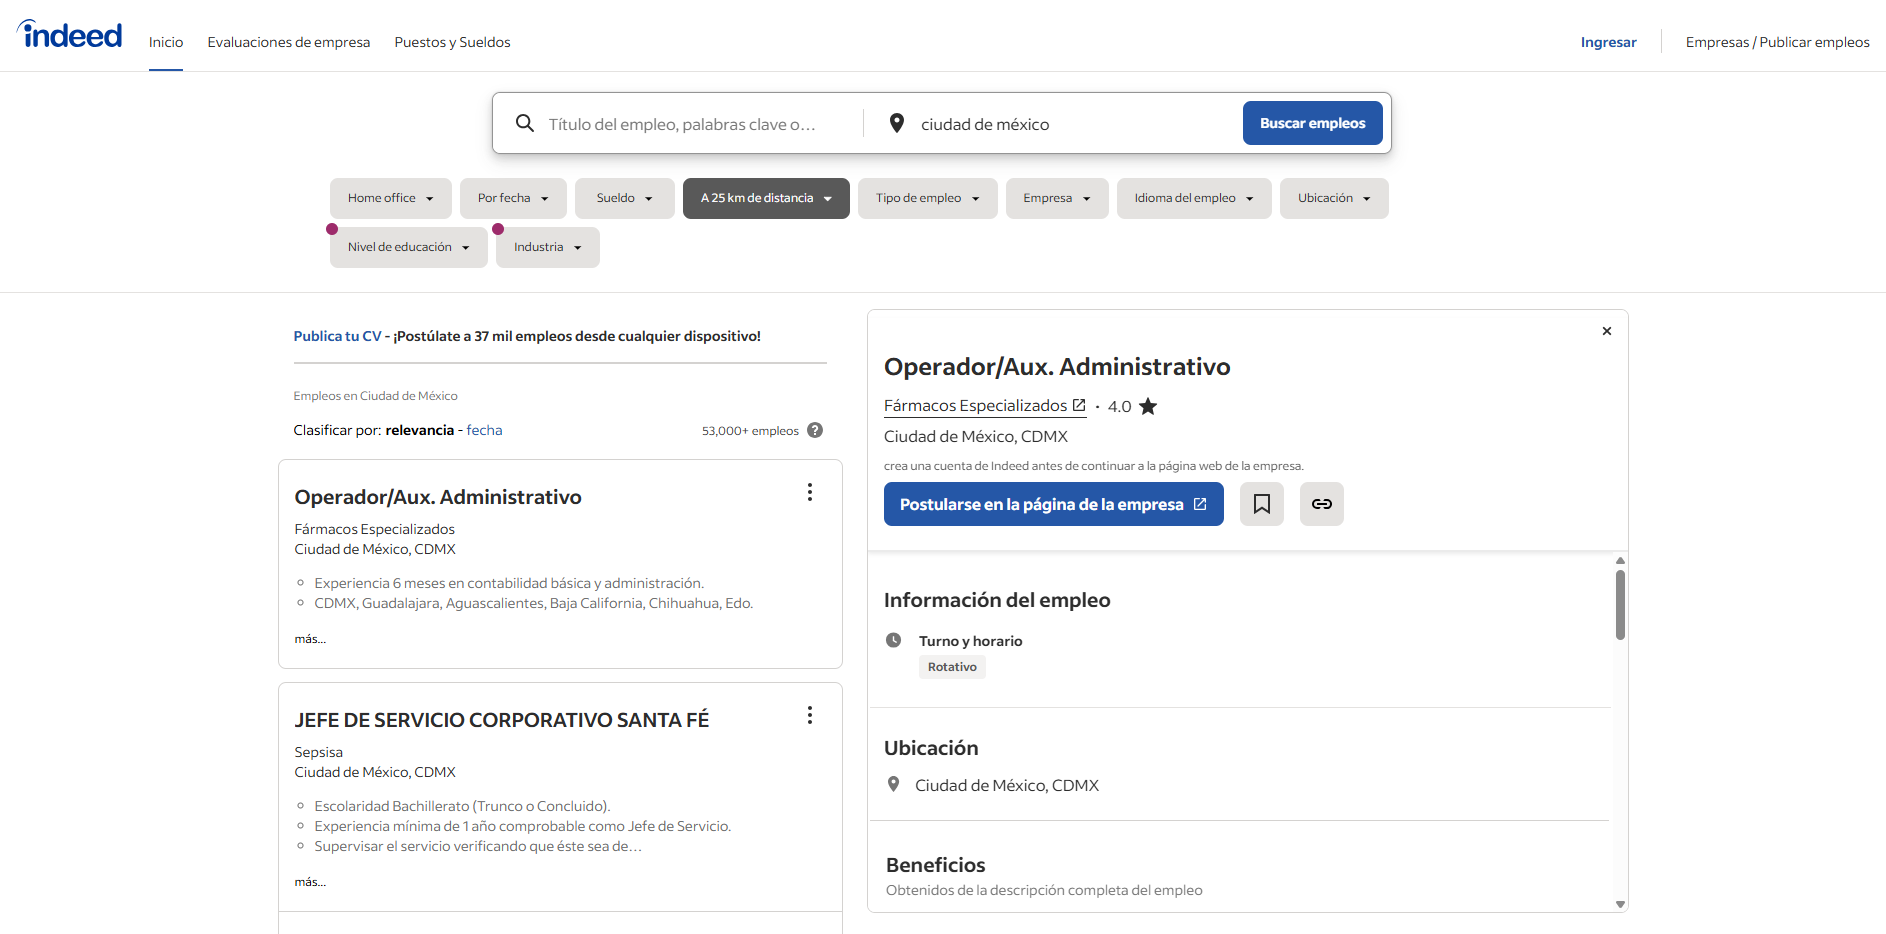Click the search magnifier icon
The image size is (1886, 934).
pyautogui.click(x=525, y=123)
